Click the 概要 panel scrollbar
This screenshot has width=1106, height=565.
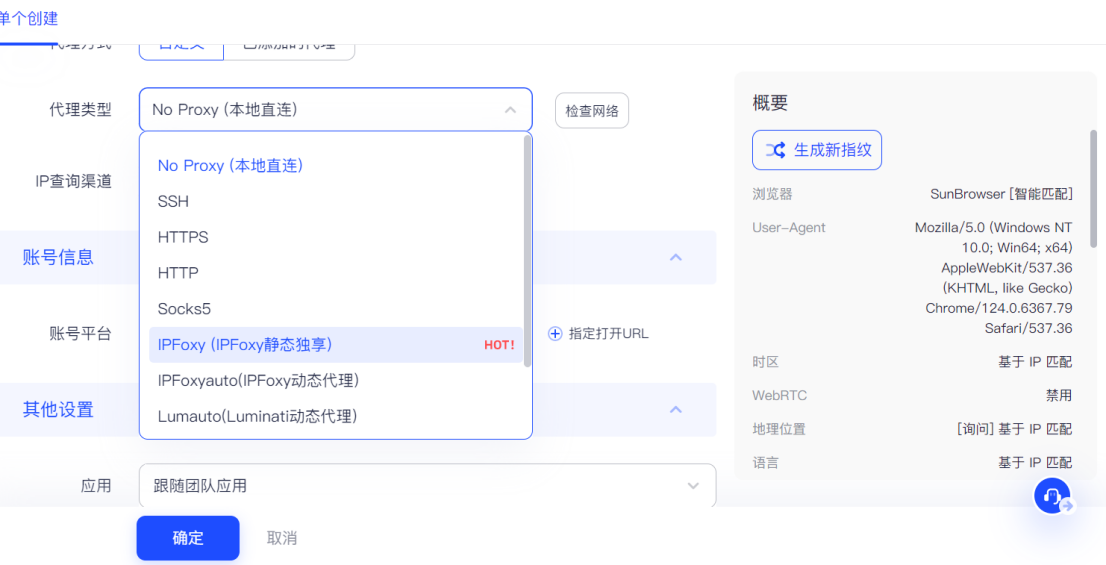click(x=1094, y=188)
